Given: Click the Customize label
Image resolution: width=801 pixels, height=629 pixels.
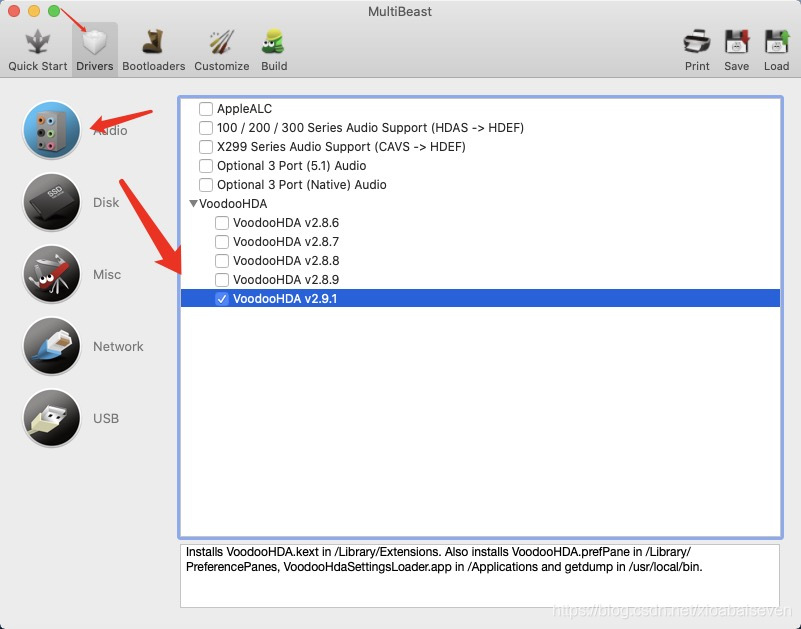Looking at the screenshot, I should (x=221, y=66).
